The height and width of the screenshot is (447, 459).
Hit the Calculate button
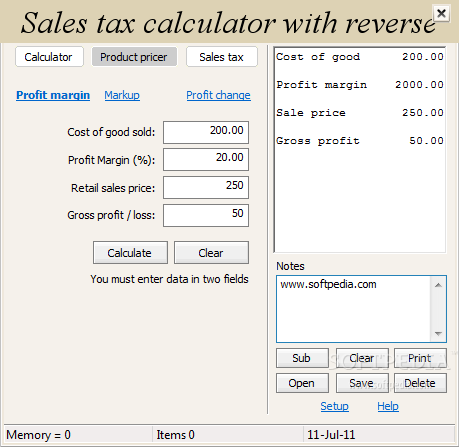[130, 253]
